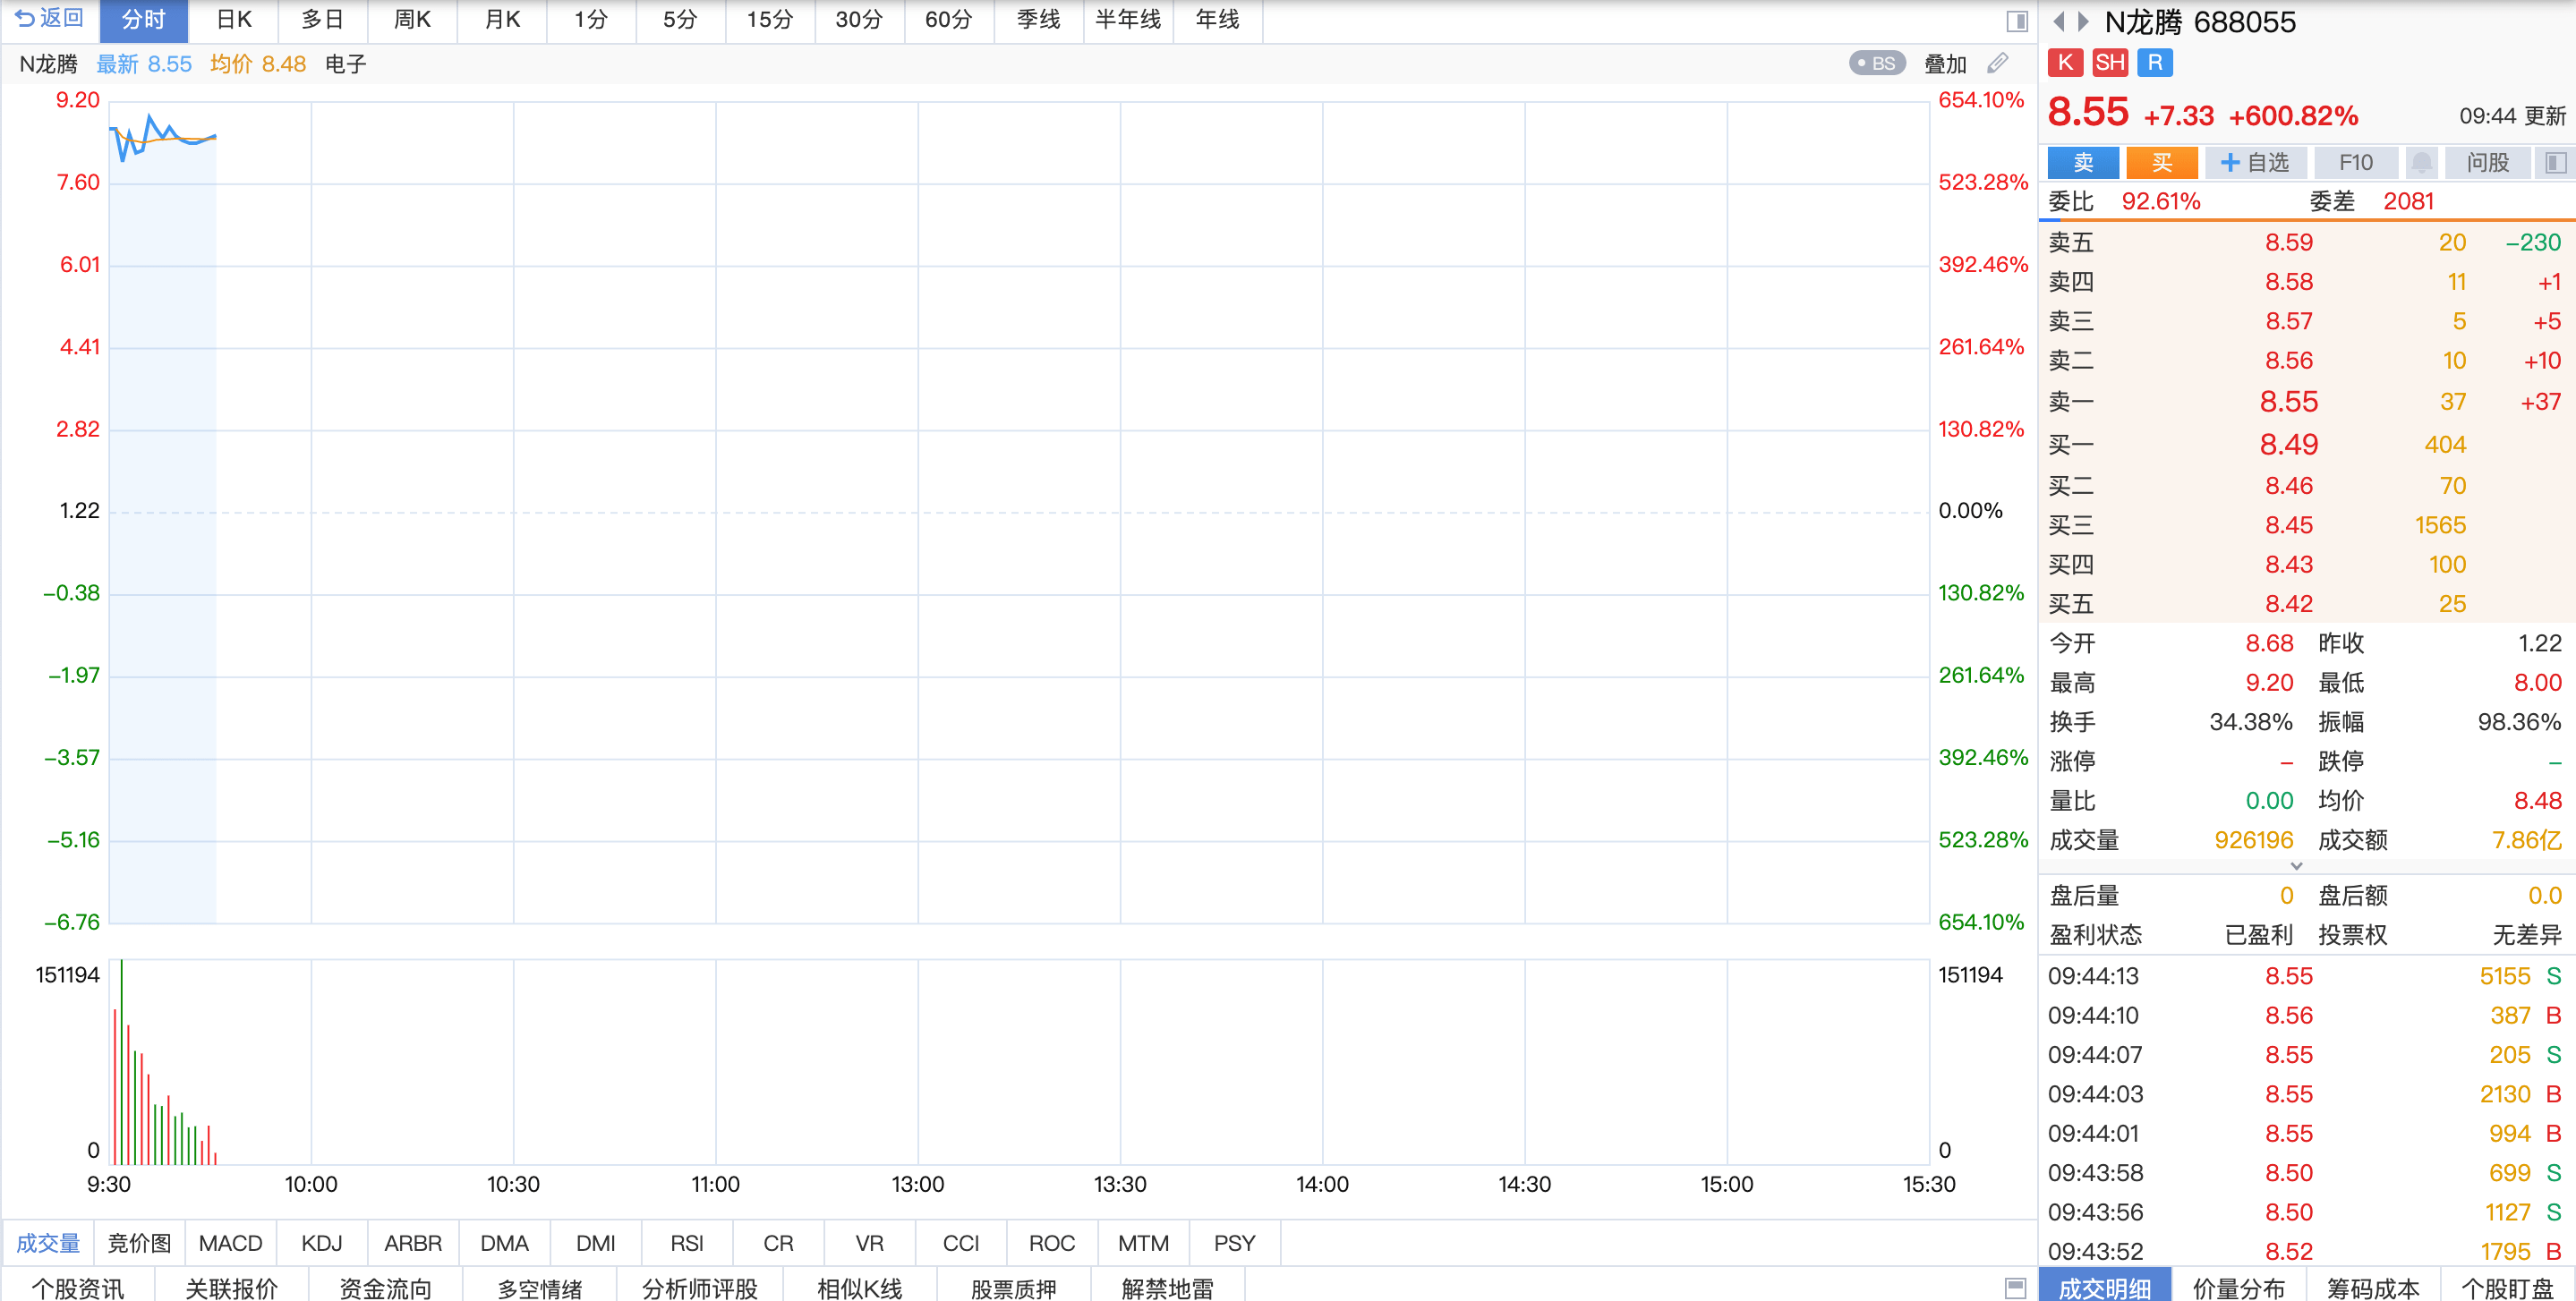Image resolution: width=2576 pixels, height=1301 pixels.
Task: Click the minimize icon on bottom info bar
Action: (2015, 1287)
